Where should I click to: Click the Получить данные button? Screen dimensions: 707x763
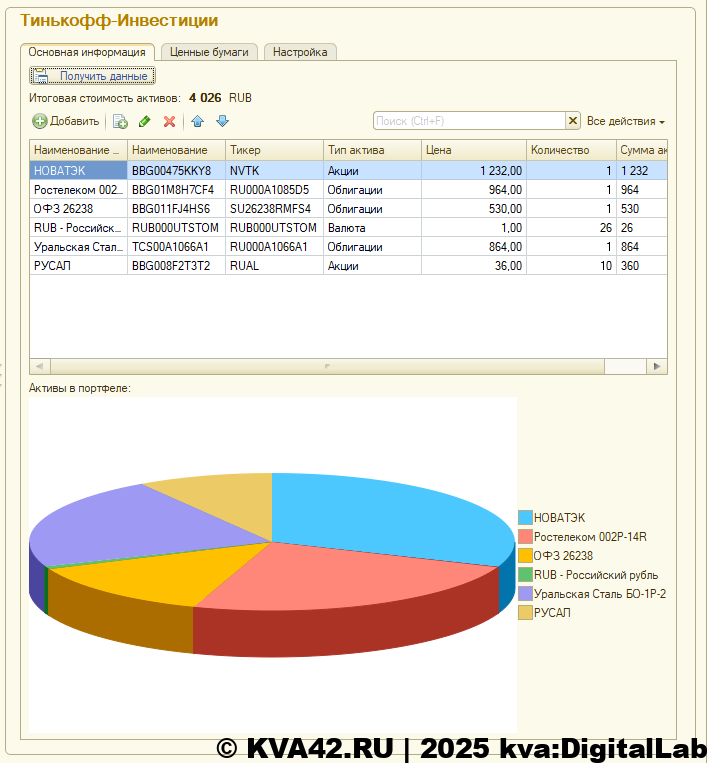92,76
